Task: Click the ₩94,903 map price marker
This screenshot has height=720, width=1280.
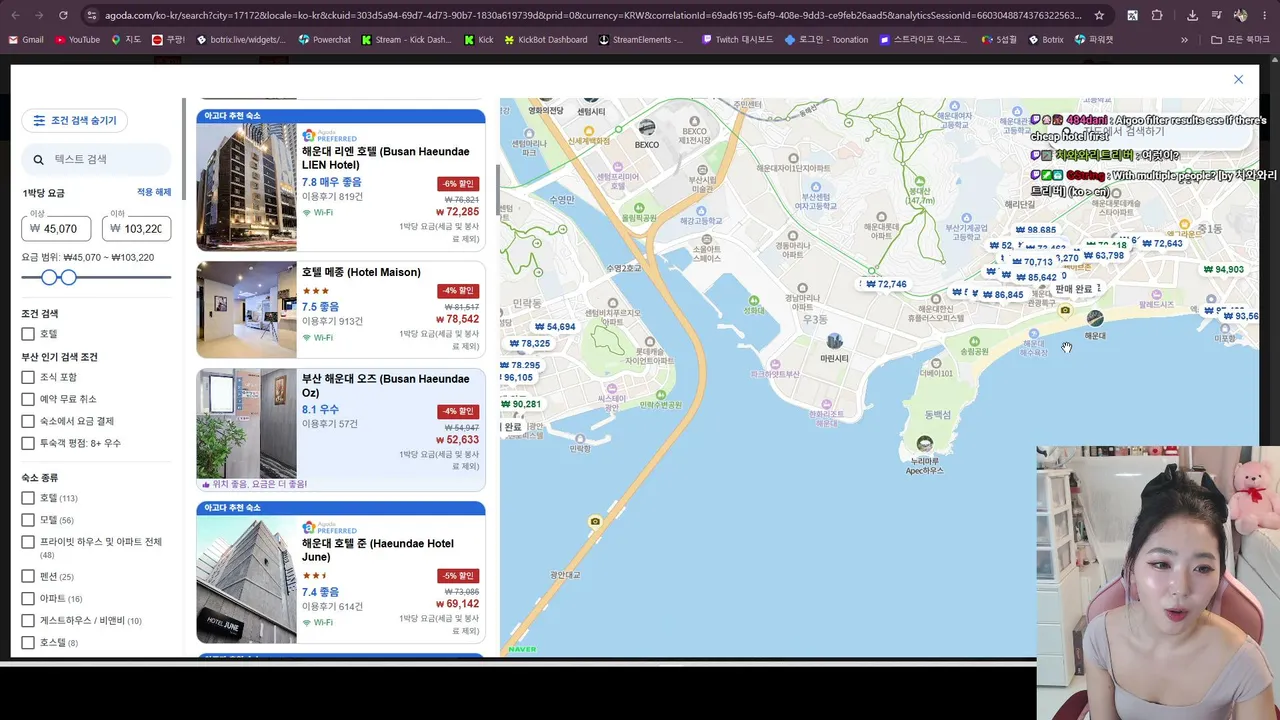Action: (1224, 270)
